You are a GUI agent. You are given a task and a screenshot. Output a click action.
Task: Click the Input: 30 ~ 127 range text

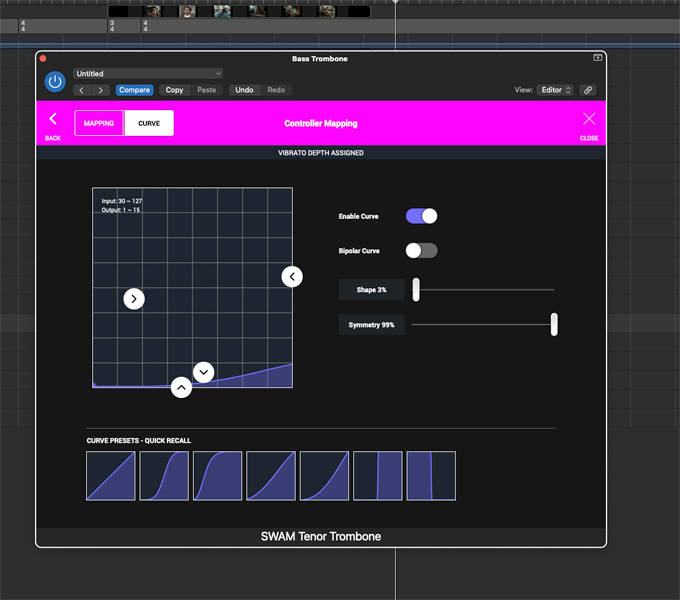122,201
